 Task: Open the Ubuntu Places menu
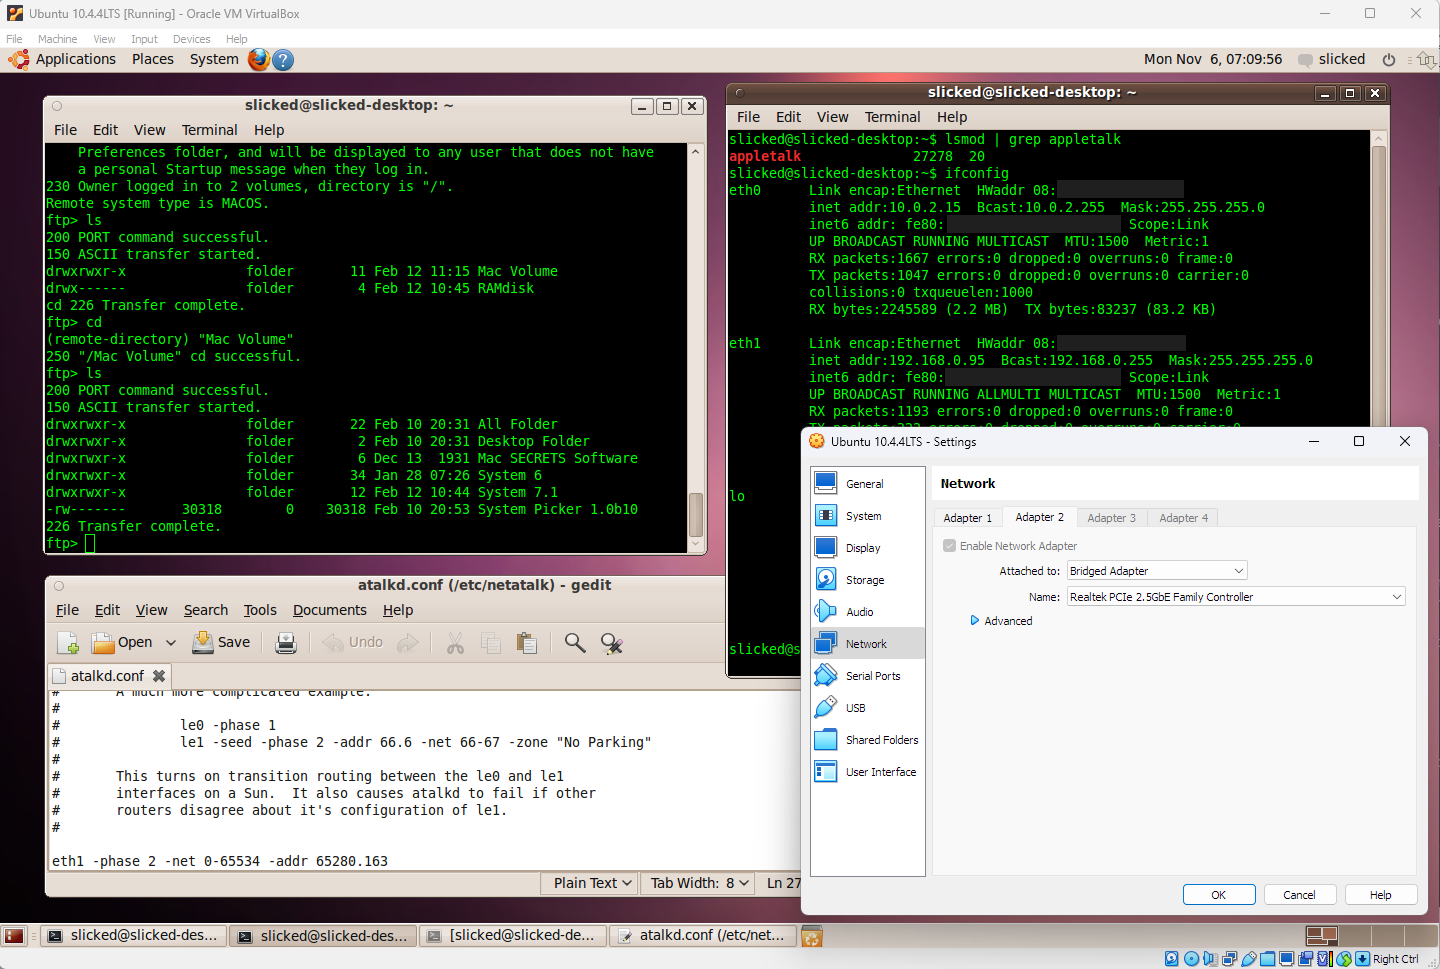pyautogui.click(x=153, y=59)
